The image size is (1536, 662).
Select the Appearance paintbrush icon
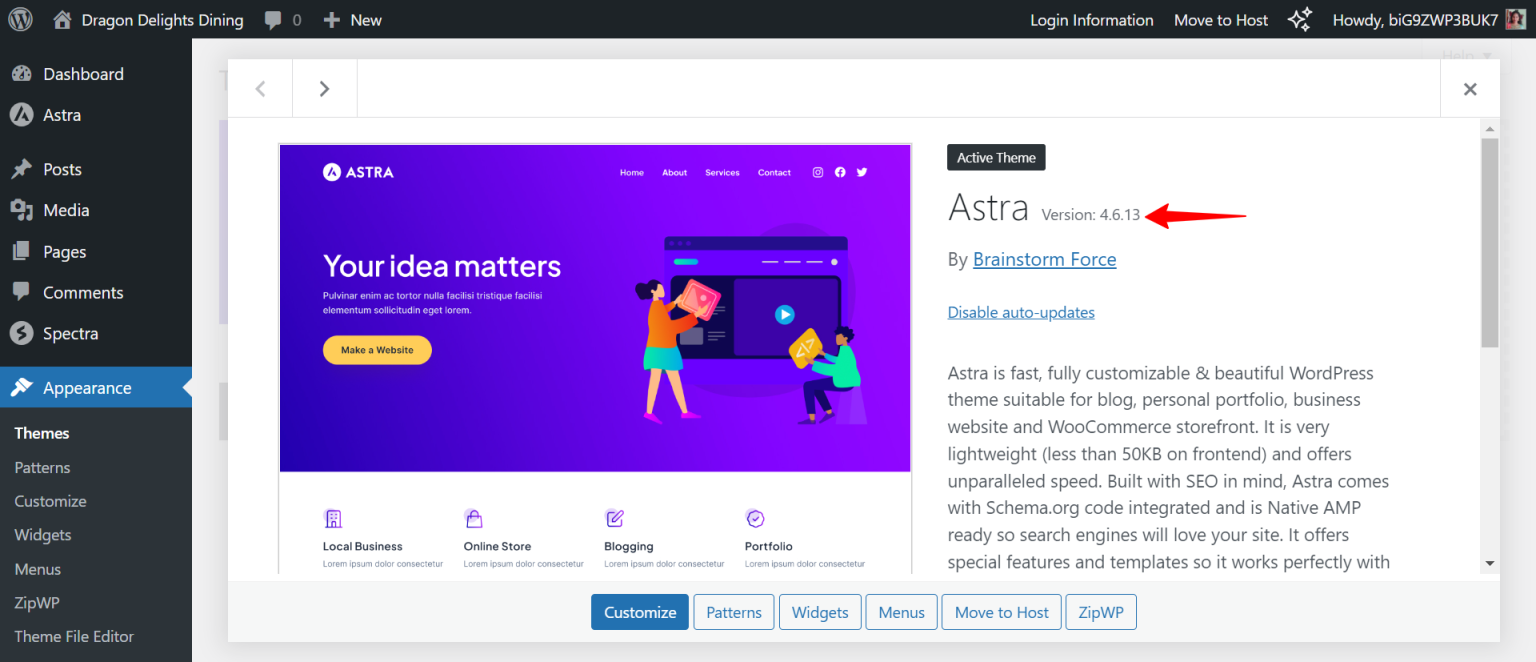(x=22, y=387)
